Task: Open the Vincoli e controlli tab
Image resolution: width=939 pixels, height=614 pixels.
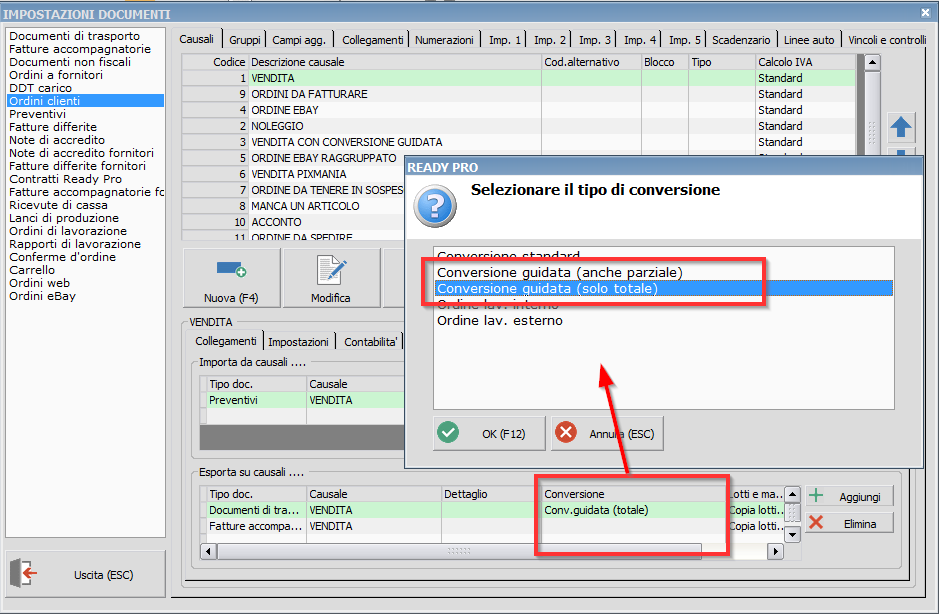Action: (887, 40)
